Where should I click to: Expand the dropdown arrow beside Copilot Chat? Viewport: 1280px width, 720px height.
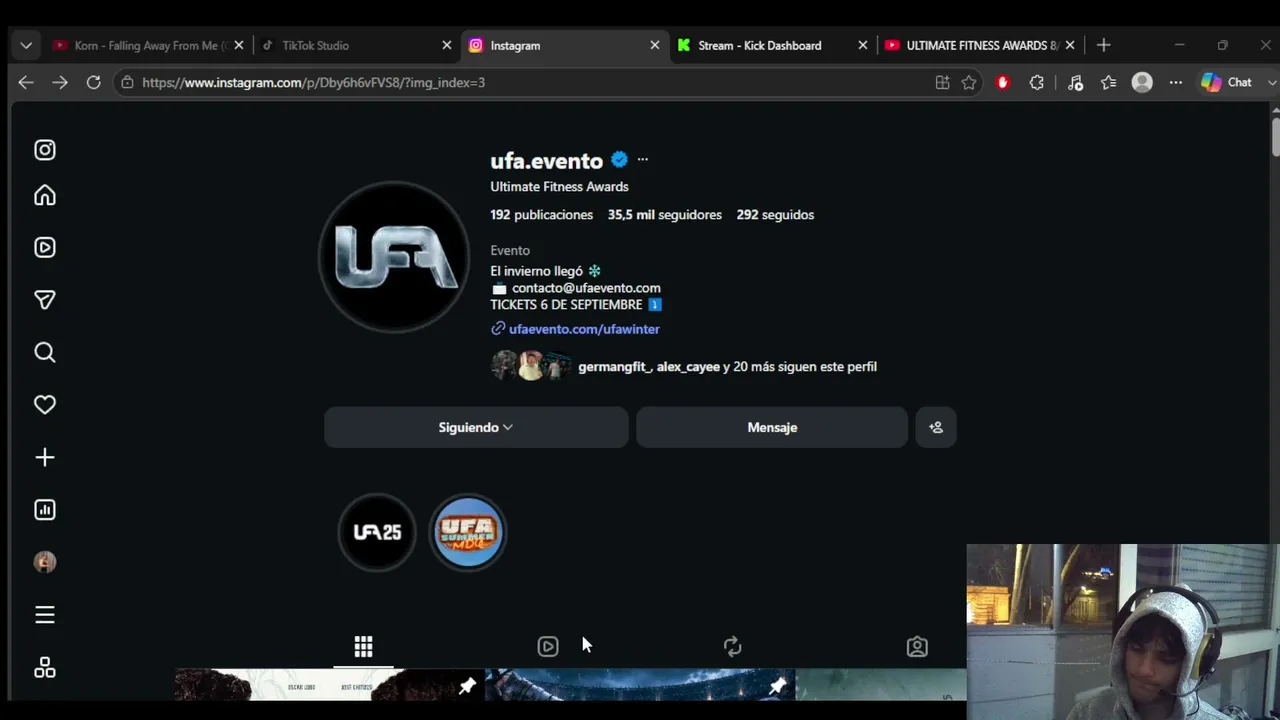tap(1271, 83)
